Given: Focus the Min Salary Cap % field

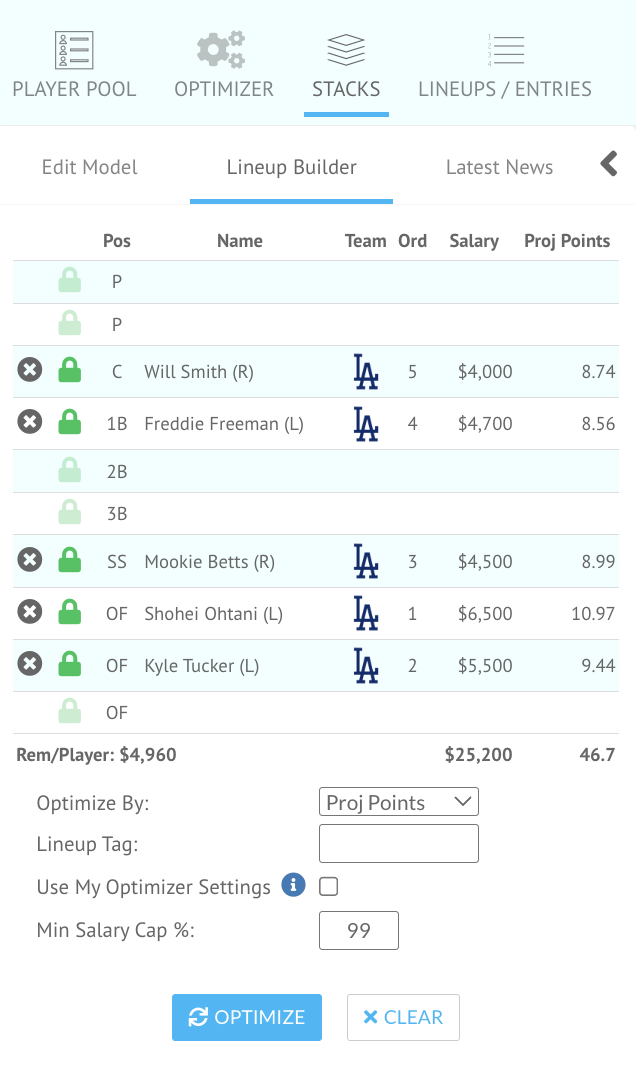Looking at the screenshot, I should coord(359,930).
